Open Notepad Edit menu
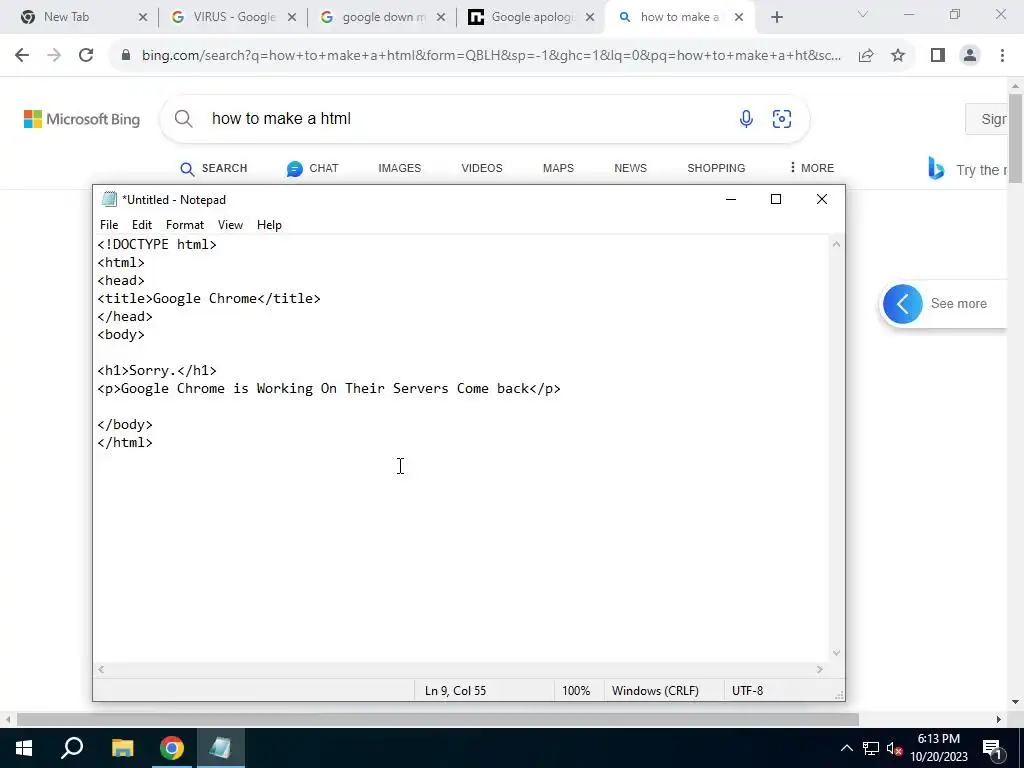The height and width of the screenshot is (768, 1024). [142, 225]
